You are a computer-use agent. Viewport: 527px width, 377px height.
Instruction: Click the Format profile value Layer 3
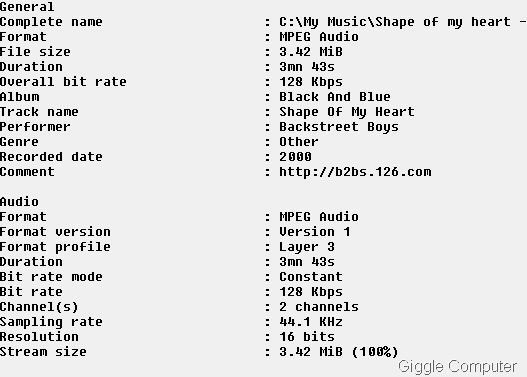click(x=307, y=247)
